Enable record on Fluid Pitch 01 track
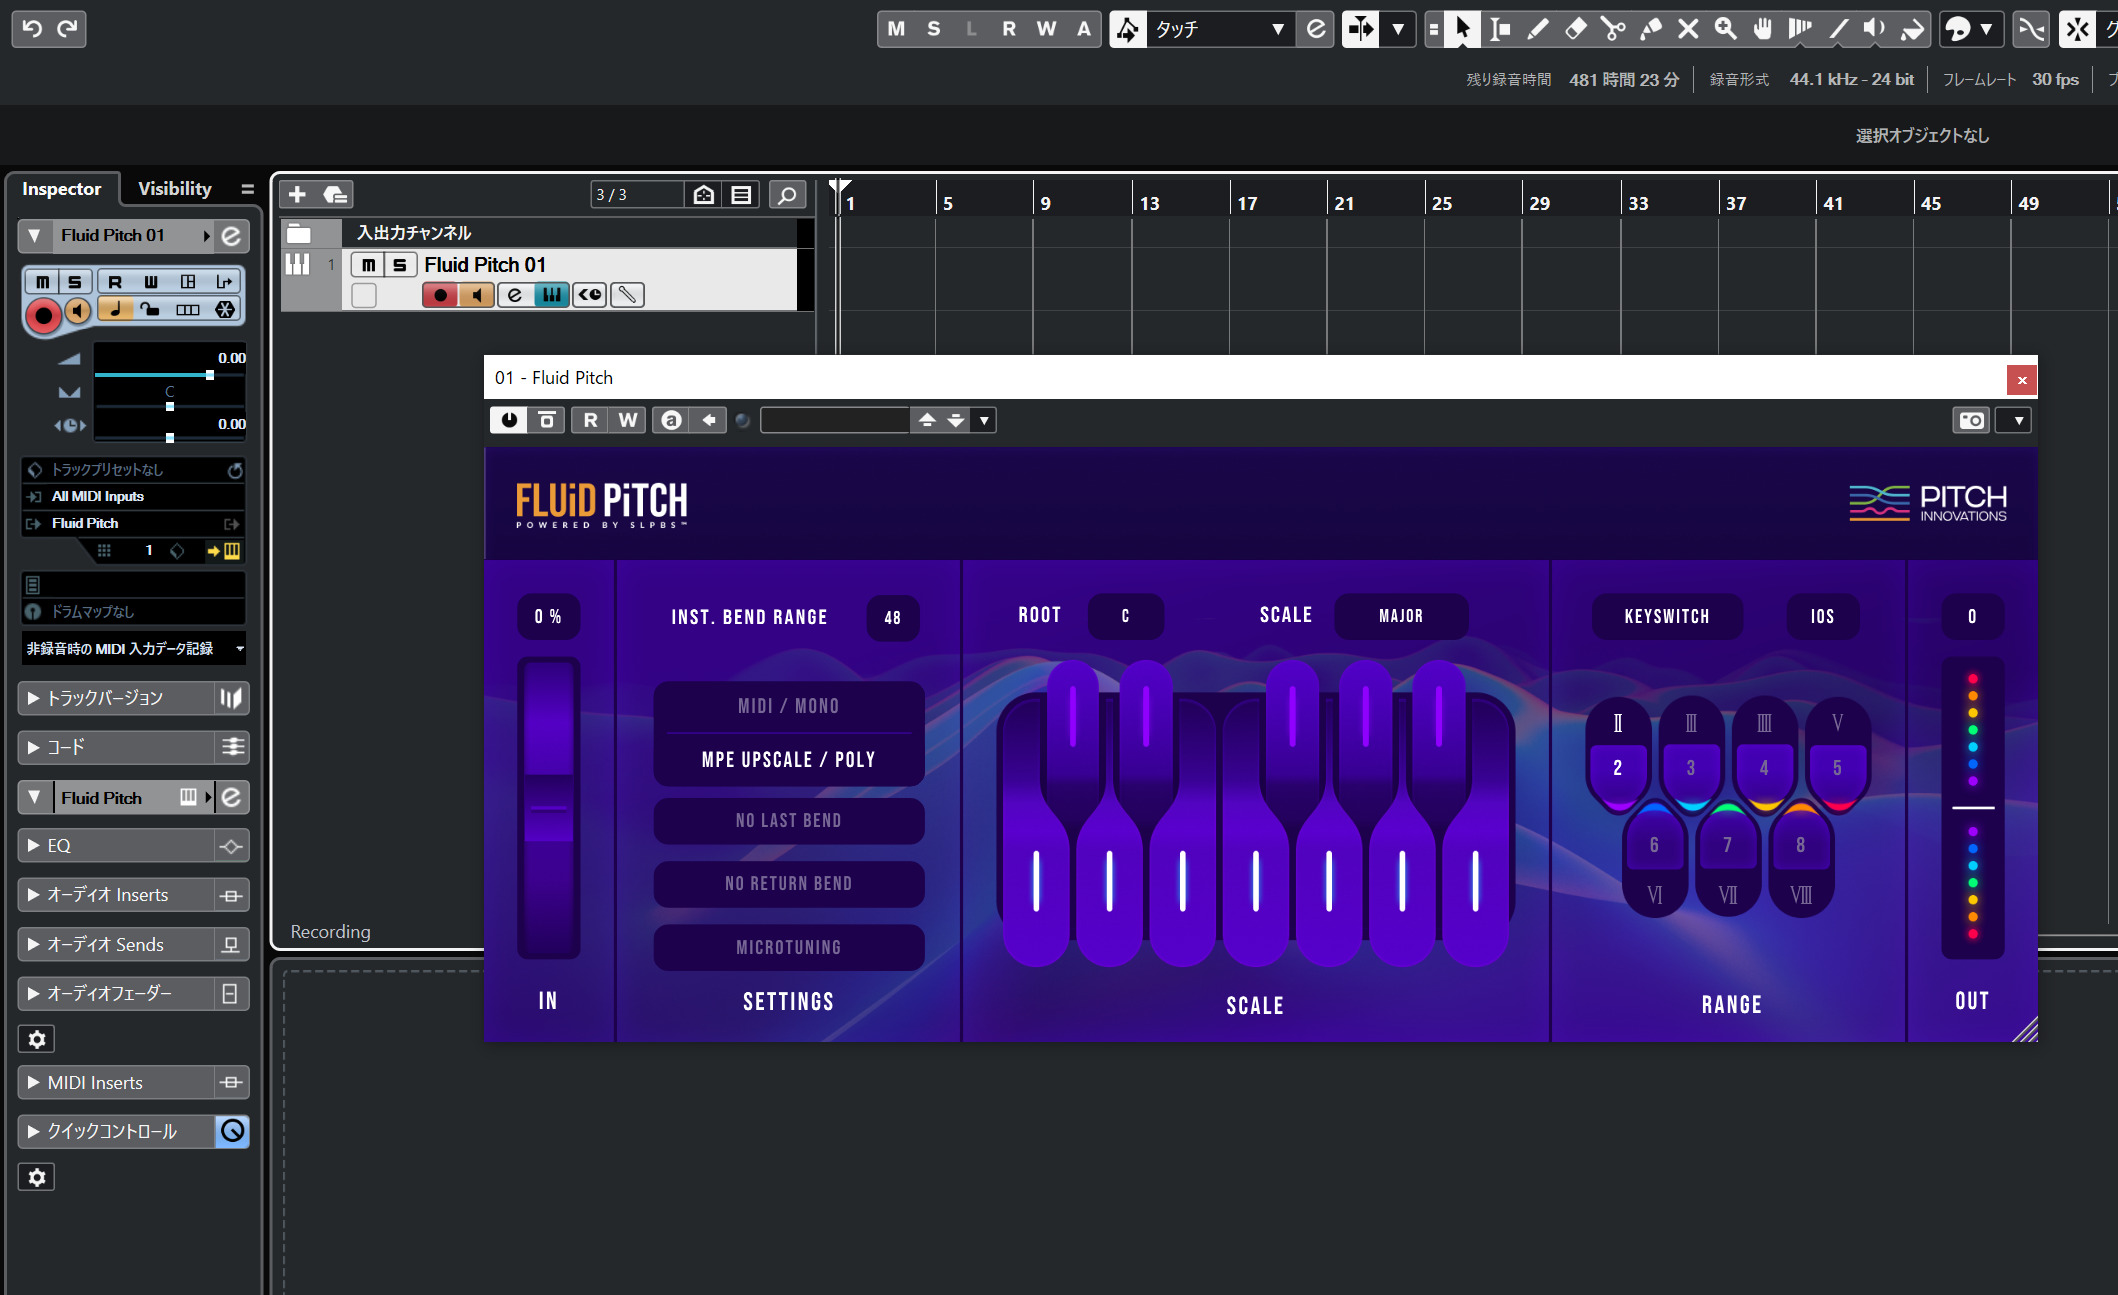2118x1295 pixels. click(440, 295)
